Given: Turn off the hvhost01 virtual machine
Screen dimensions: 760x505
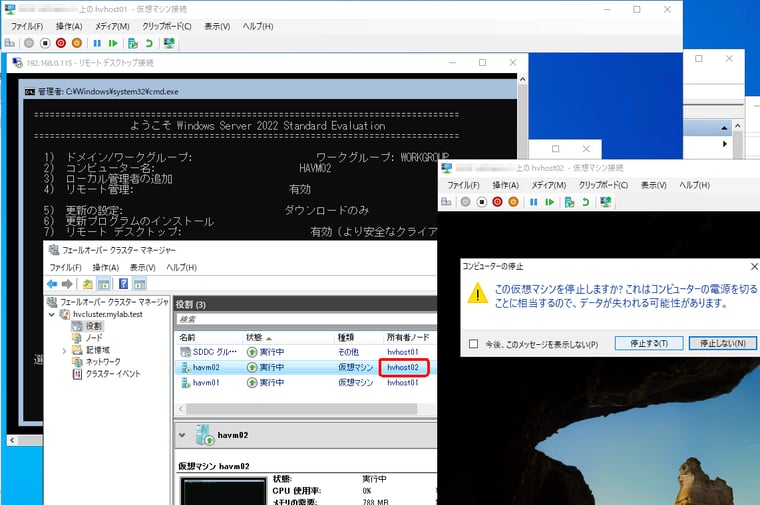Looking at the screenshot, I should click(45, 43).
